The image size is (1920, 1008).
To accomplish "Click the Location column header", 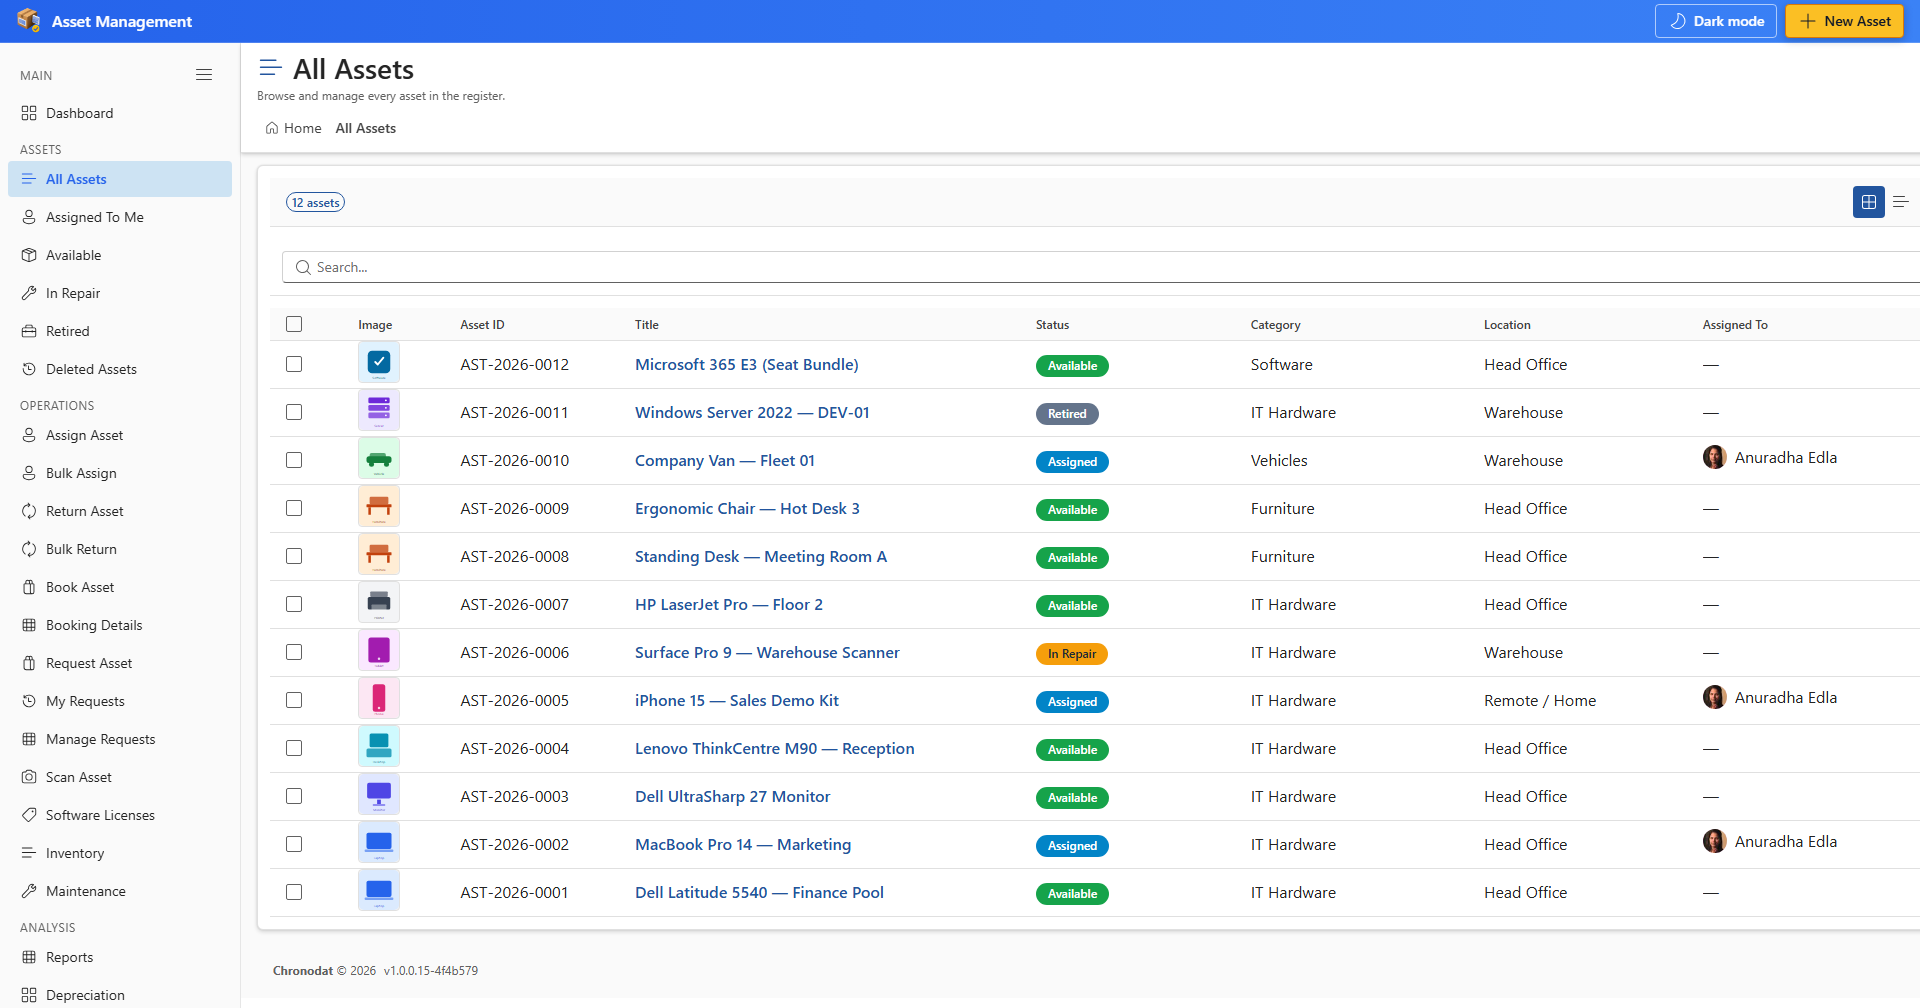I will [1507, 325].
